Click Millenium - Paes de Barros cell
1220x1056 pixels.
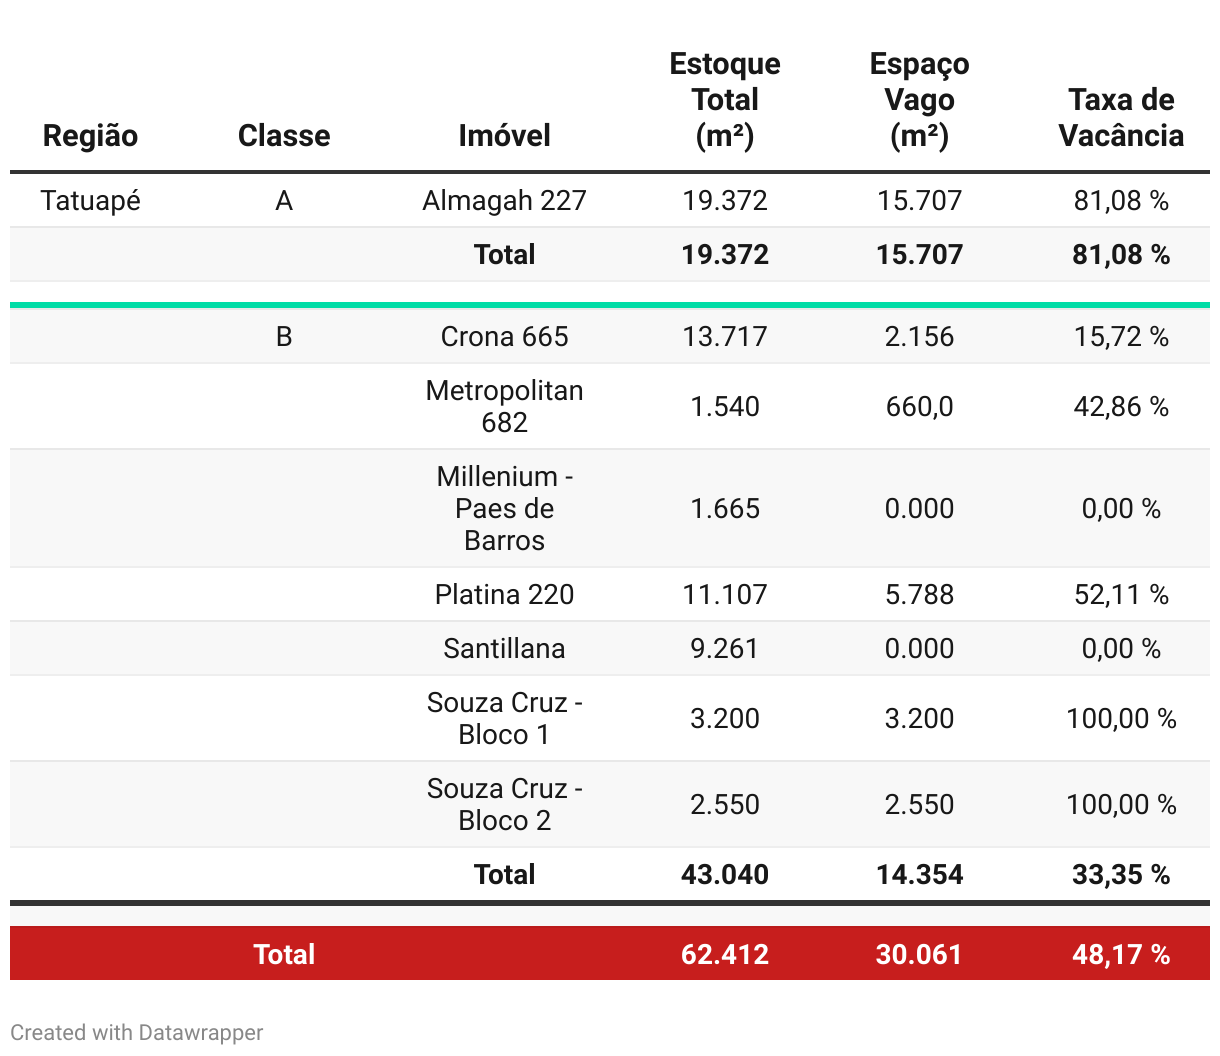pos(504,508)
